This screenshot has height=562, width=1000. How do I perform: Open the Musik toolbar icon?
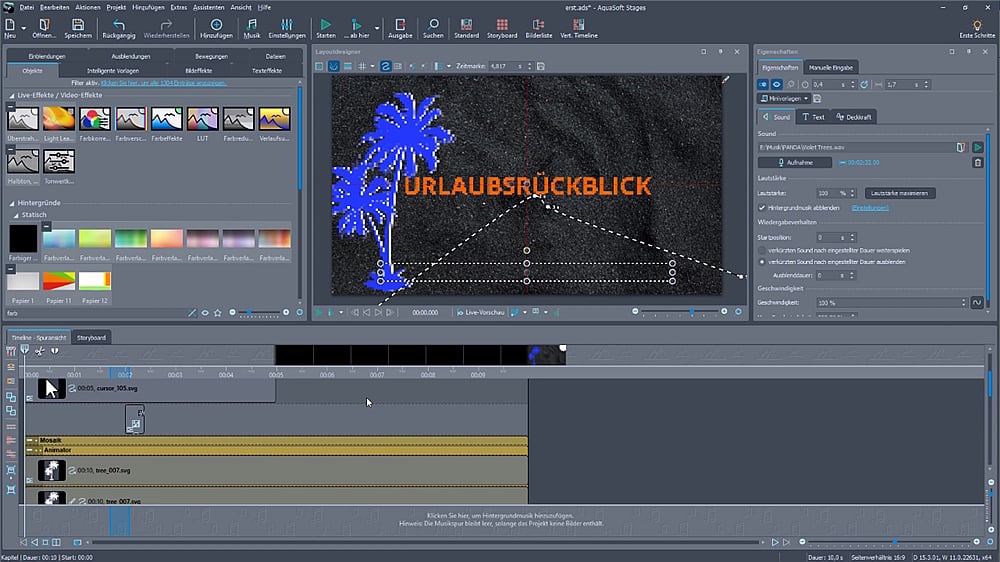tap(252, 26)
